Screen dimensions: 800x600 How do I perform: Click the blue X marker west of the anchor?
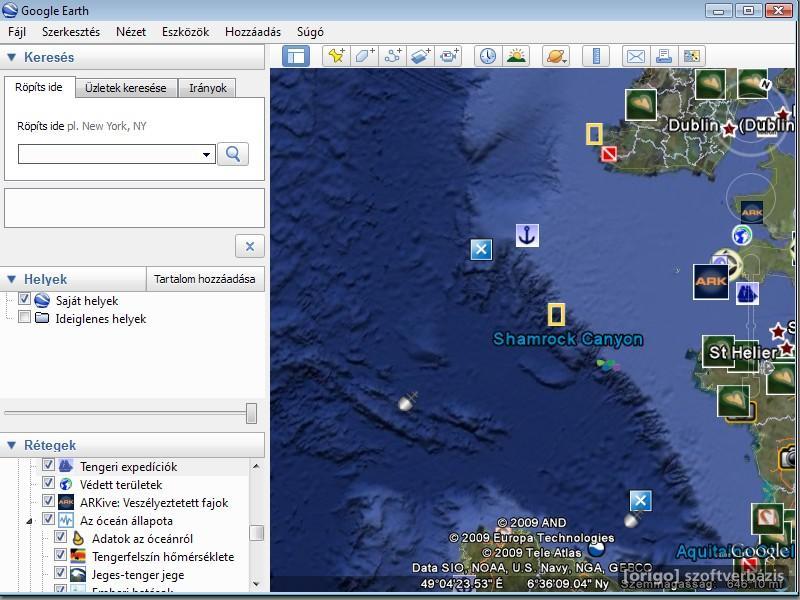click(481, 249)
